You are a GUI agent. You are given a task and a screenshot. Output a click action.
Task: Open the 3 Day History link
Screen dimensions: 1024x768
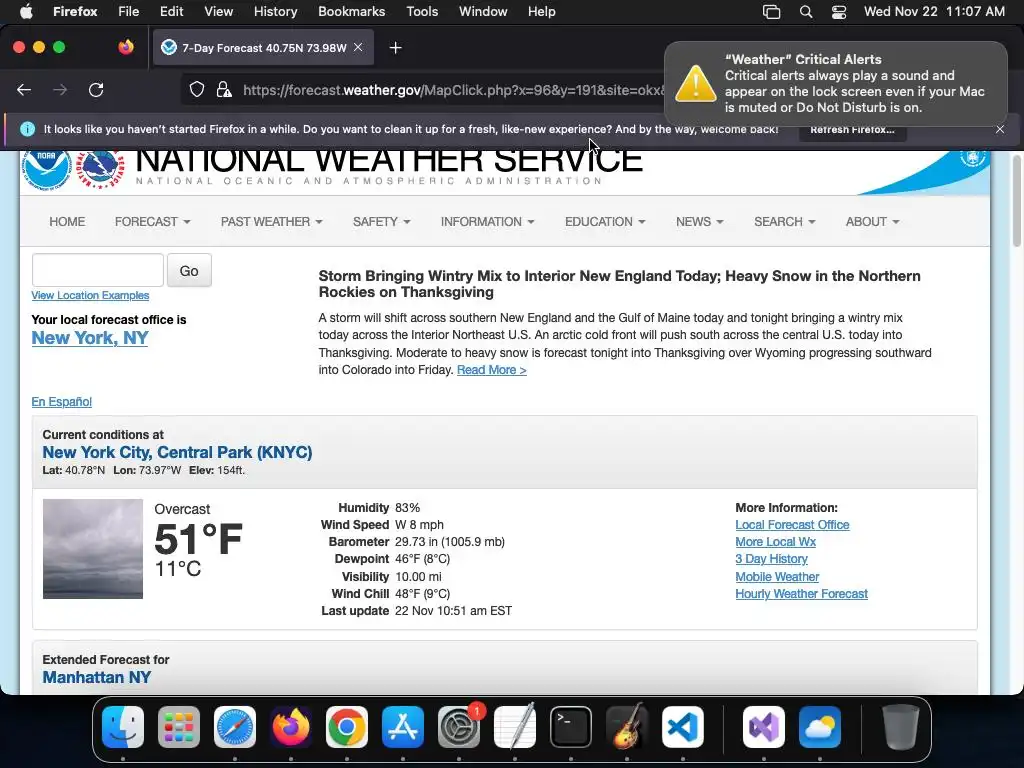coord(771,559)
